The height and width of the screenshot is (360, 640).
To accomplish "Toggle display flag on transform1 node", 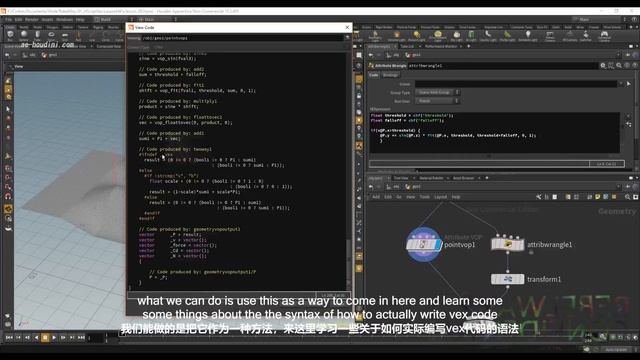I will (521, 279).
